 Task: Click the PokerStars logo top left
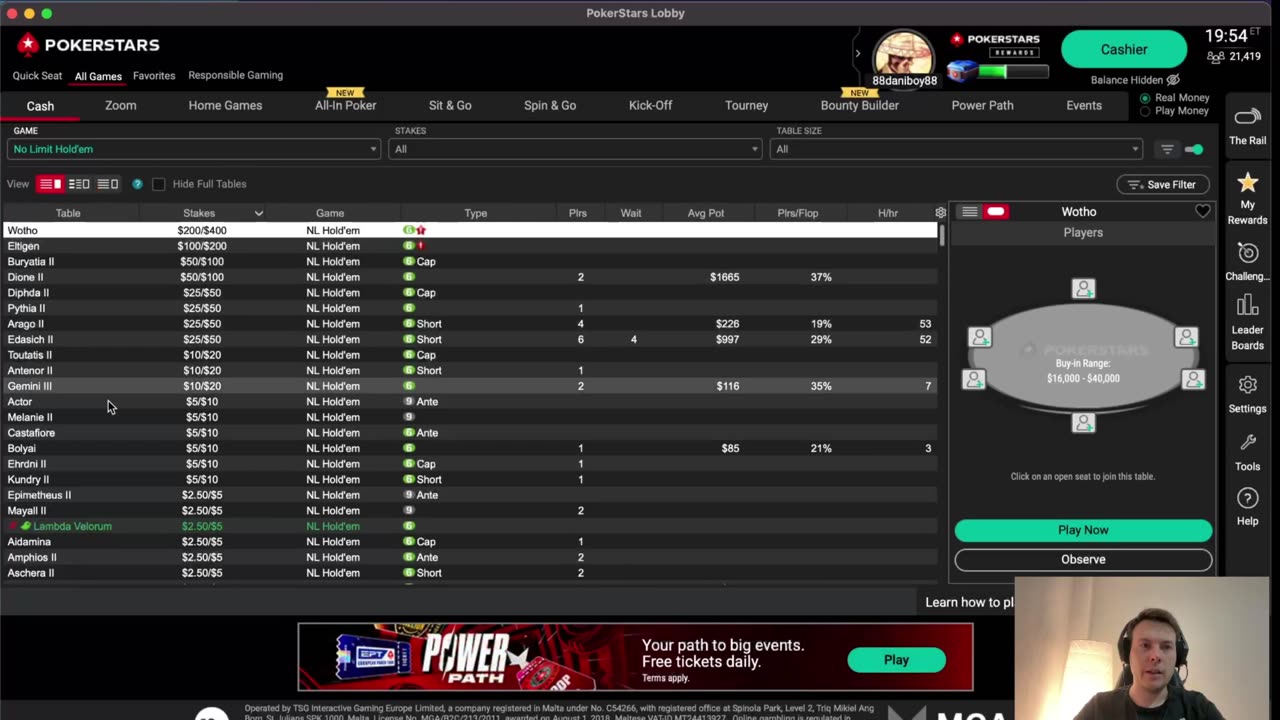point(88,44)
